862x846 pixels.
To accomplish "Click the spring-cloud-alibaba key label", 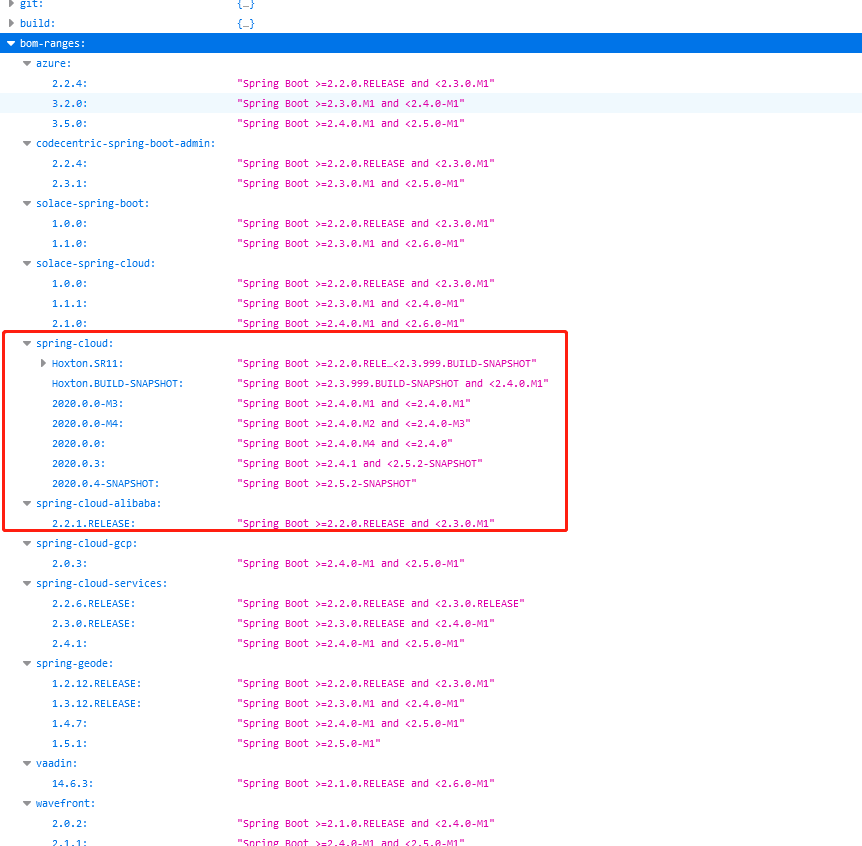I will [x=98, y=504].
